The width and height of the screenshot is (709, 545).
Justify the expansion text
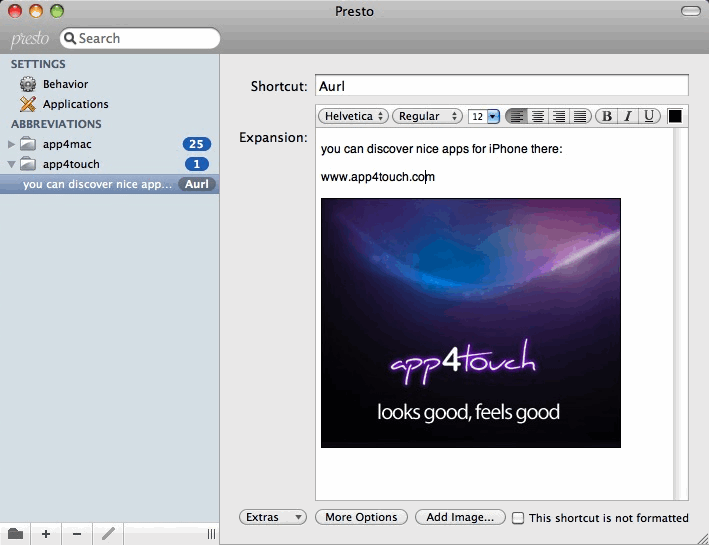click(580, 116)
